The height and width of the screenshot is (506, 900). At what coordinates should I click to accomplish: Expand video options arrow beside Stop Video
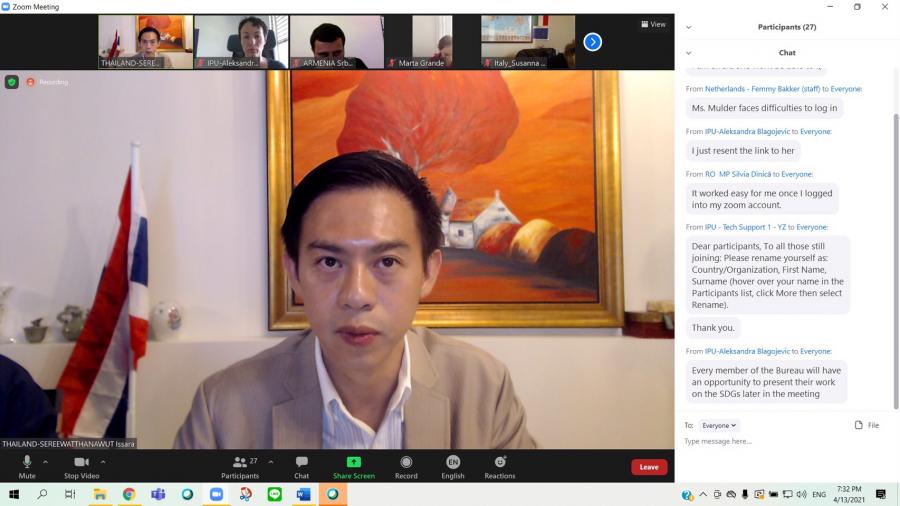tap(103, 462)
